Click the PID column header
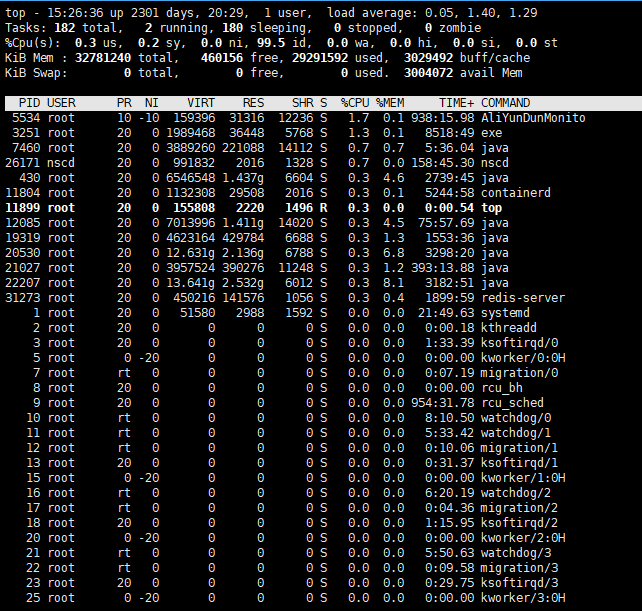Viewport: 642px width, 611px height. pyautogui.click(x=29, y=103)
